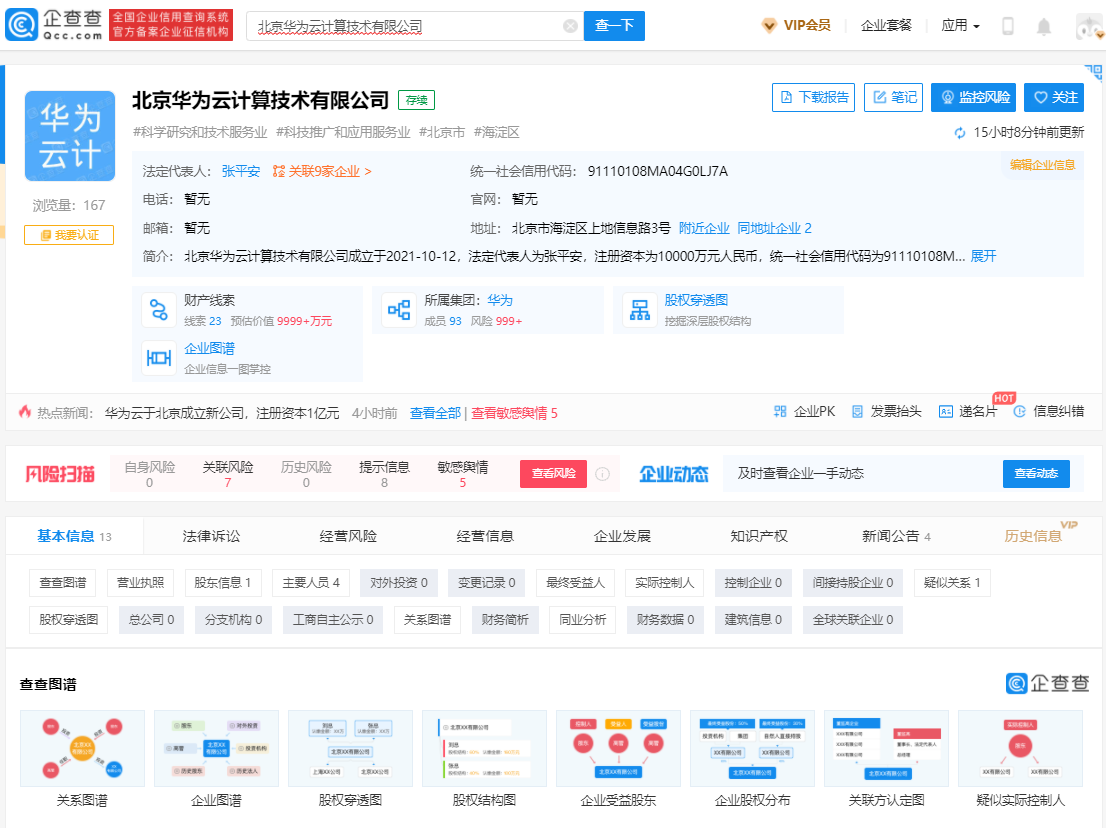Refresh the company data update icon
The image size is (1106, 828).
point(960,133)
